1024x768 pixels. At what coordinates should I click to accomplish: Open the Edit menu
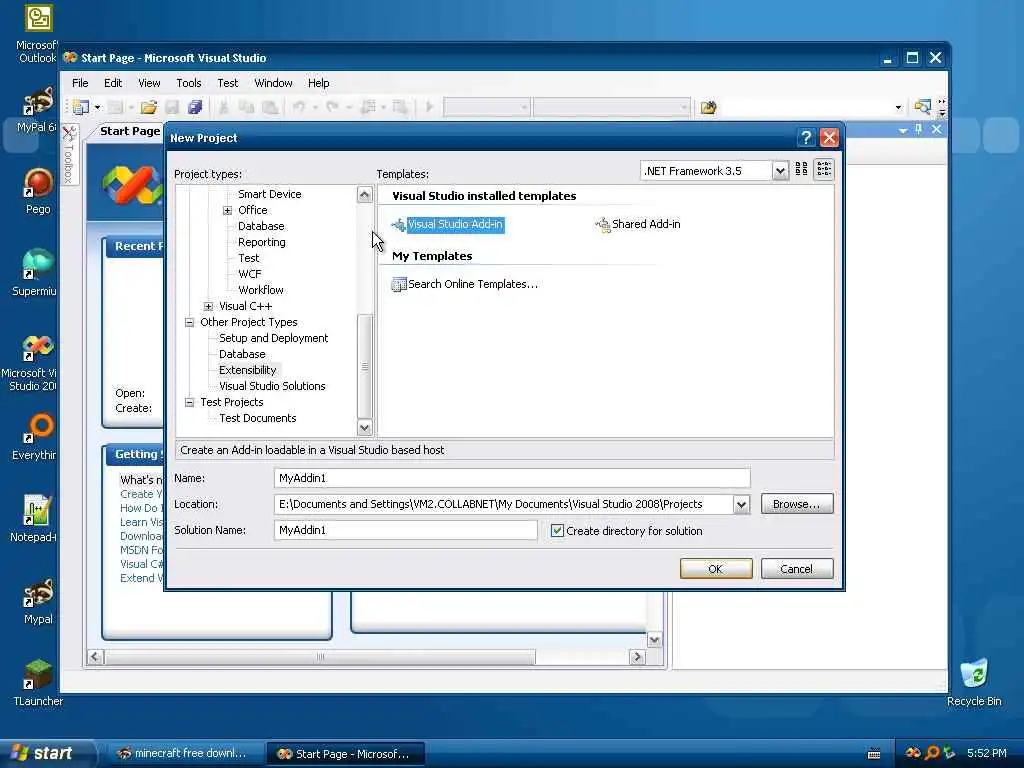pyautogui.click(x=113, y=83)
